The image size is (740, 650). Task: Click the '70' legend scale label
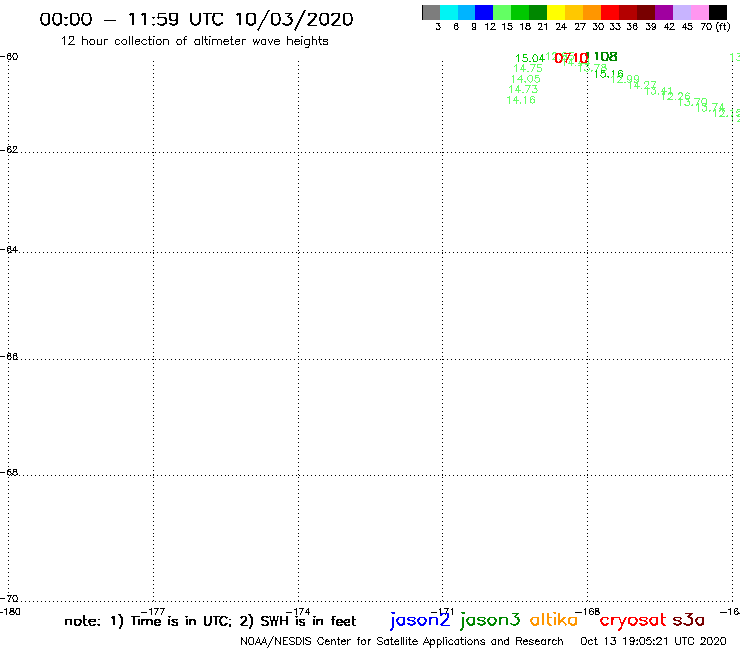[706, 26]
